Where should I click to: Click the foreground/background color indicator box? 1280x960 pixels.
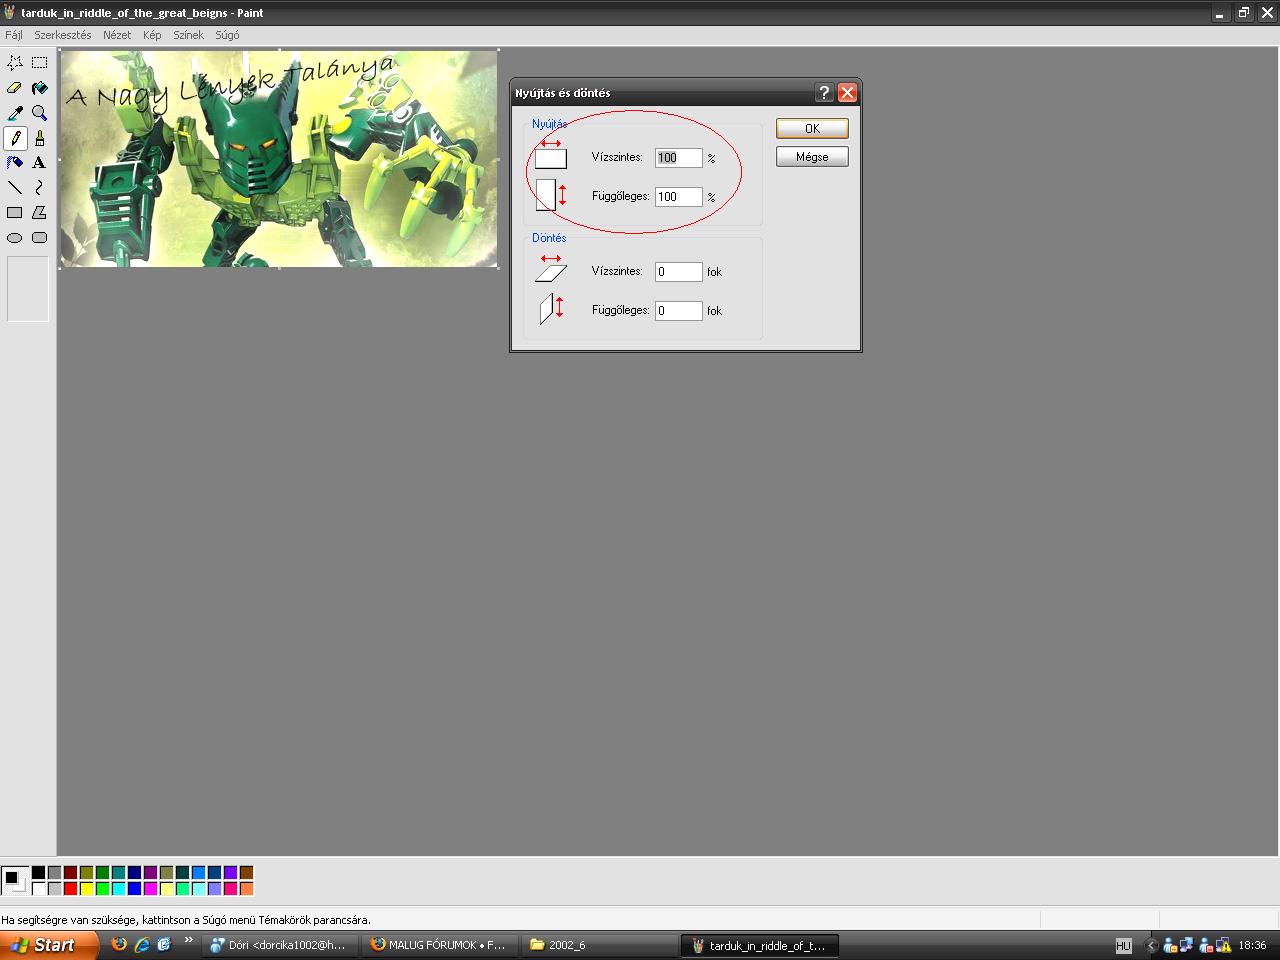[x=15, y=881]
